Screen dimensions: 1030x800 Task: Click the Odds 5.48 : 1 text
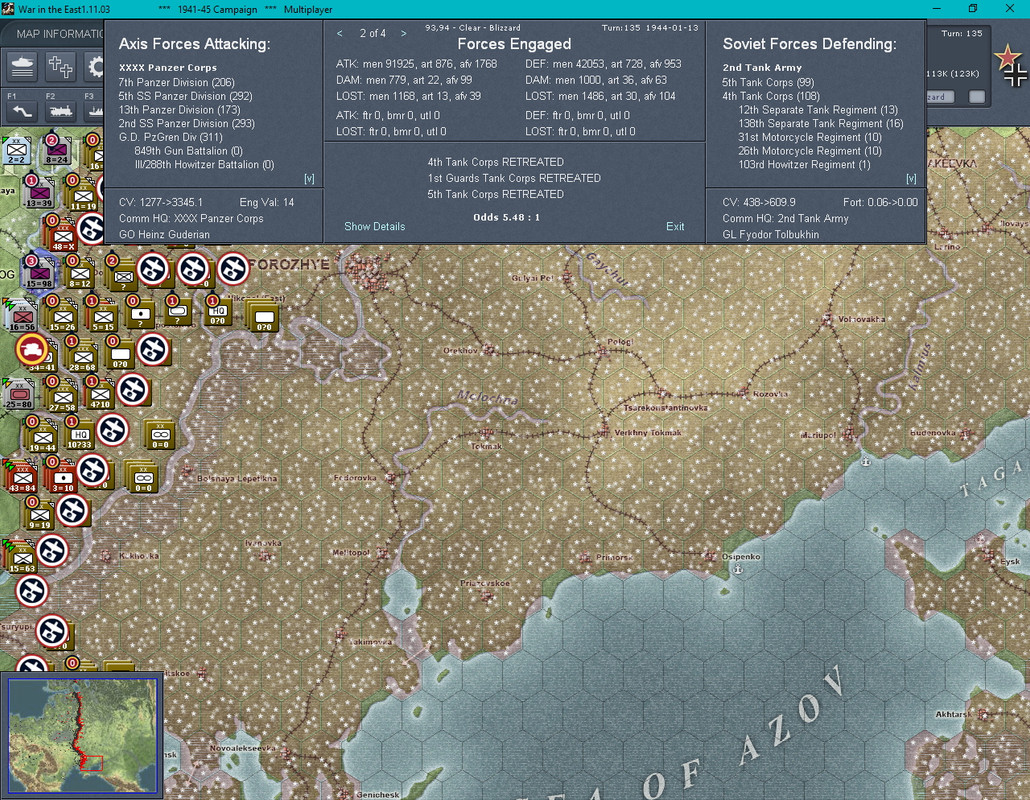tap(506, 217)
